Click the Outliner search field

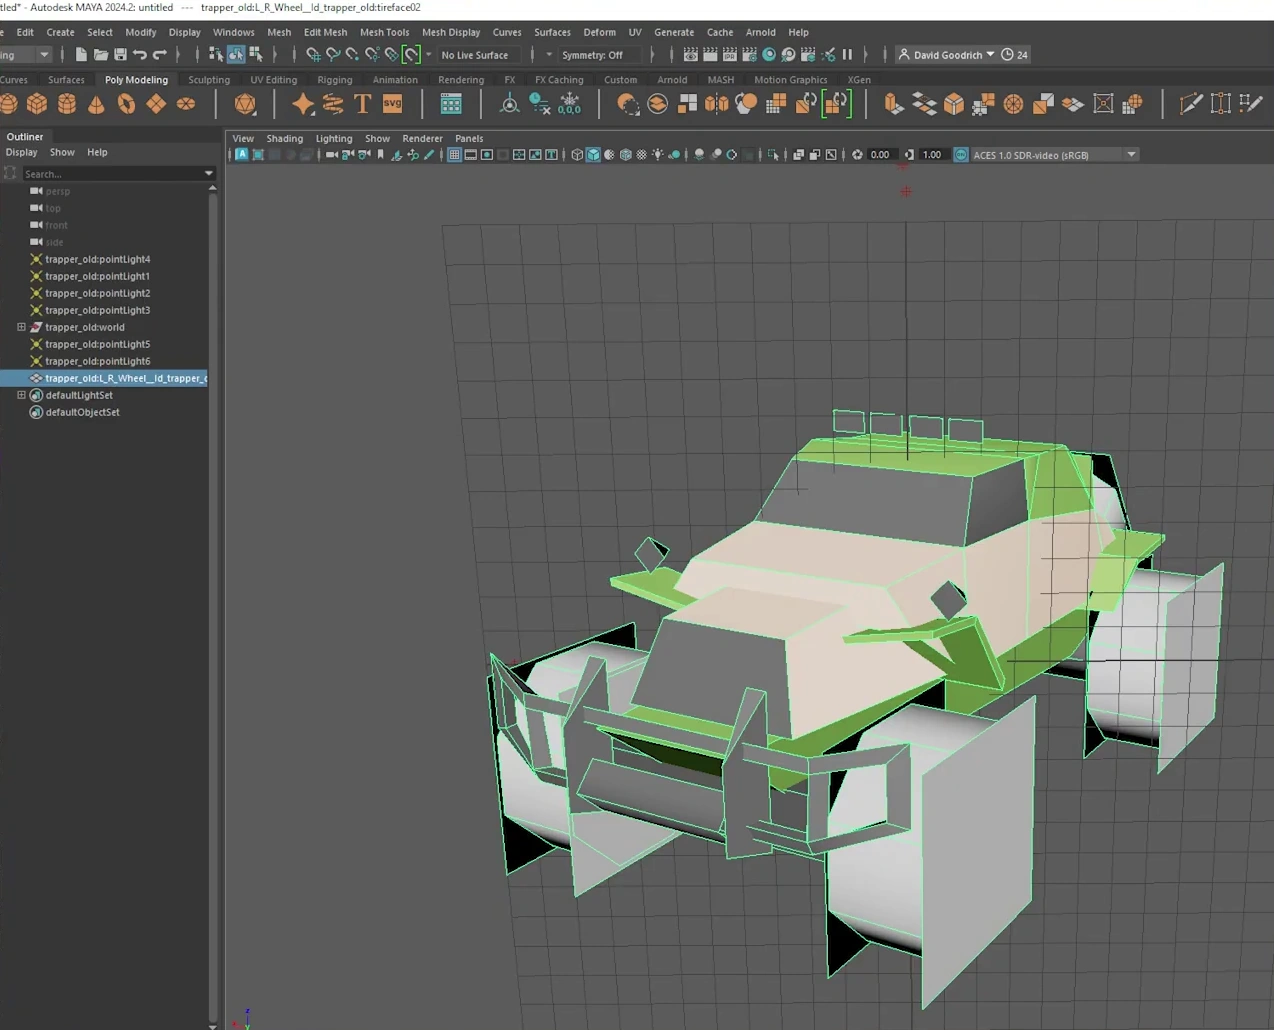[110, 174]
